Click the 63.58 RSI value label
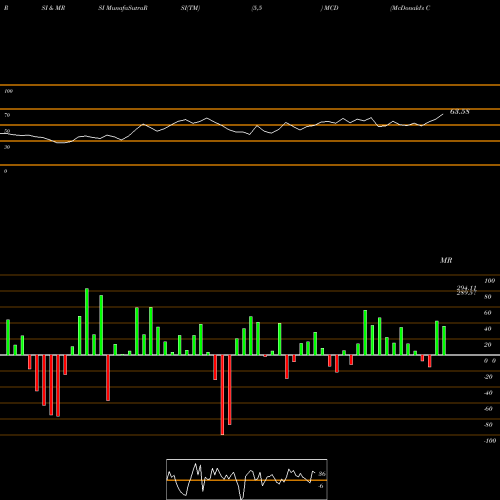This screenshot has width=500, height=500. pyautogui.click(x=460, y=112)
